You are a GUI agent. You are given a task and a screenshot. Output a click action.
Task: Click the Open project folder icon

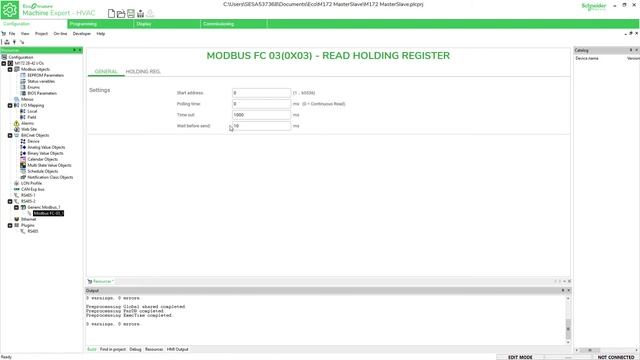tap(121, 13)
